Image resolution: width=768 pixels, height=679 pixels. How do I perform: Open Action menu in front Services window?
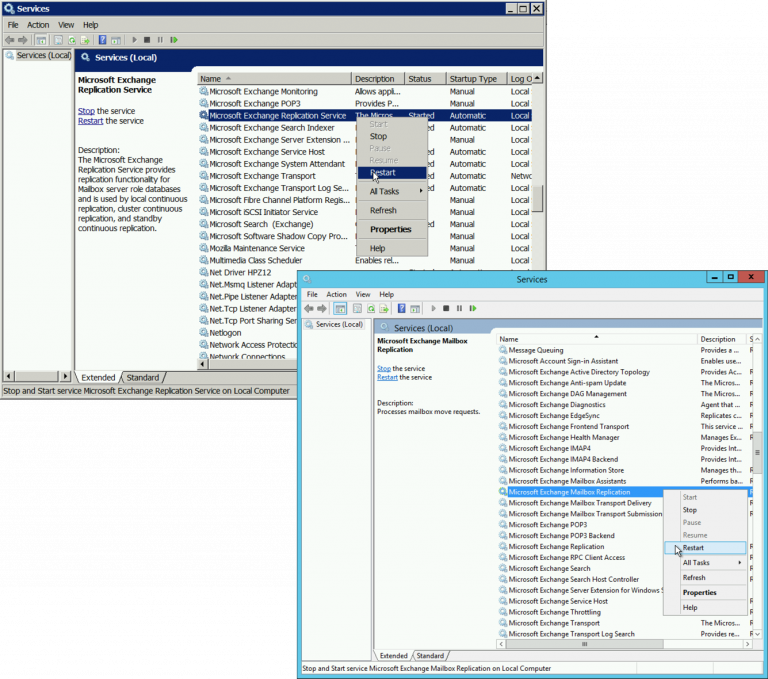[336, 294]
